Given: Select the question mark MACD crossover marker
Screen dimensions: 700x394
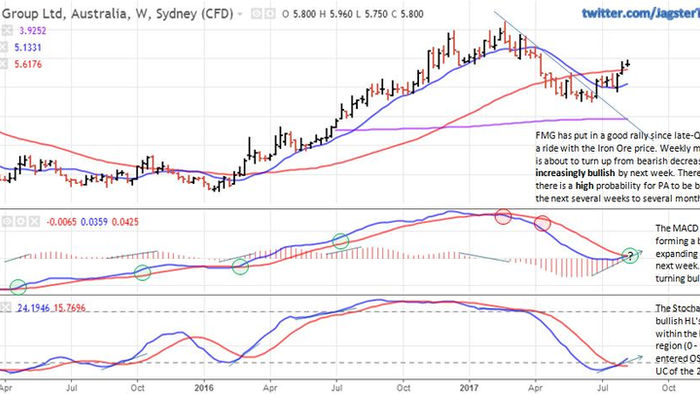Looking at the screenshot, I should [x=630, y=256].
